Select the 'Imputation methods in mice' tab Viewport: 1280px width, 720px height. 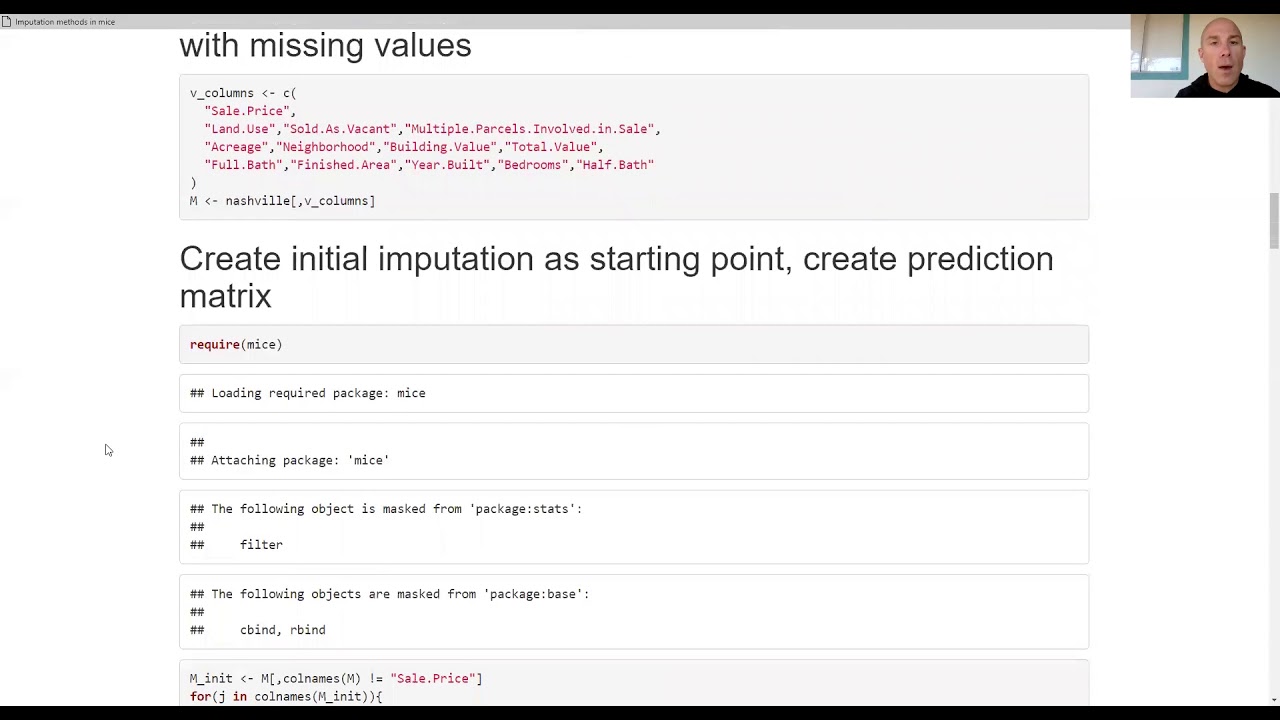pos(65,22)
